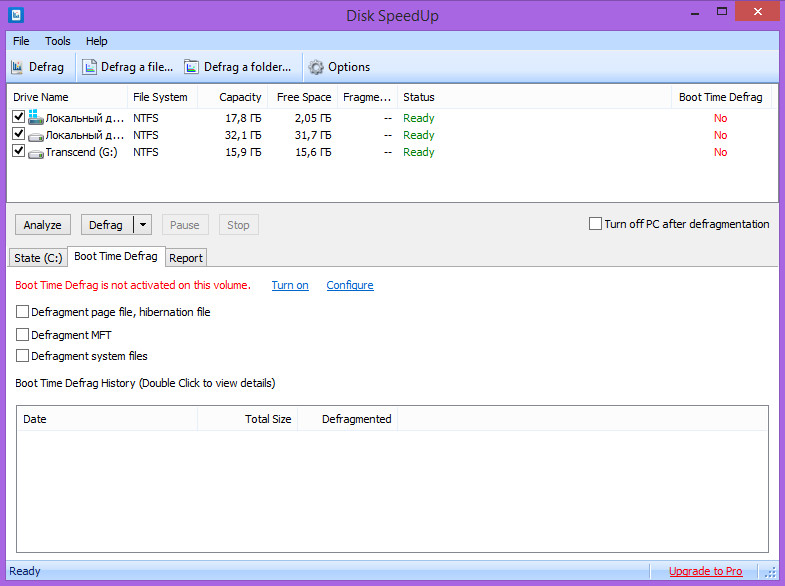Switch to the State (C:) tab

click(38, 258)
